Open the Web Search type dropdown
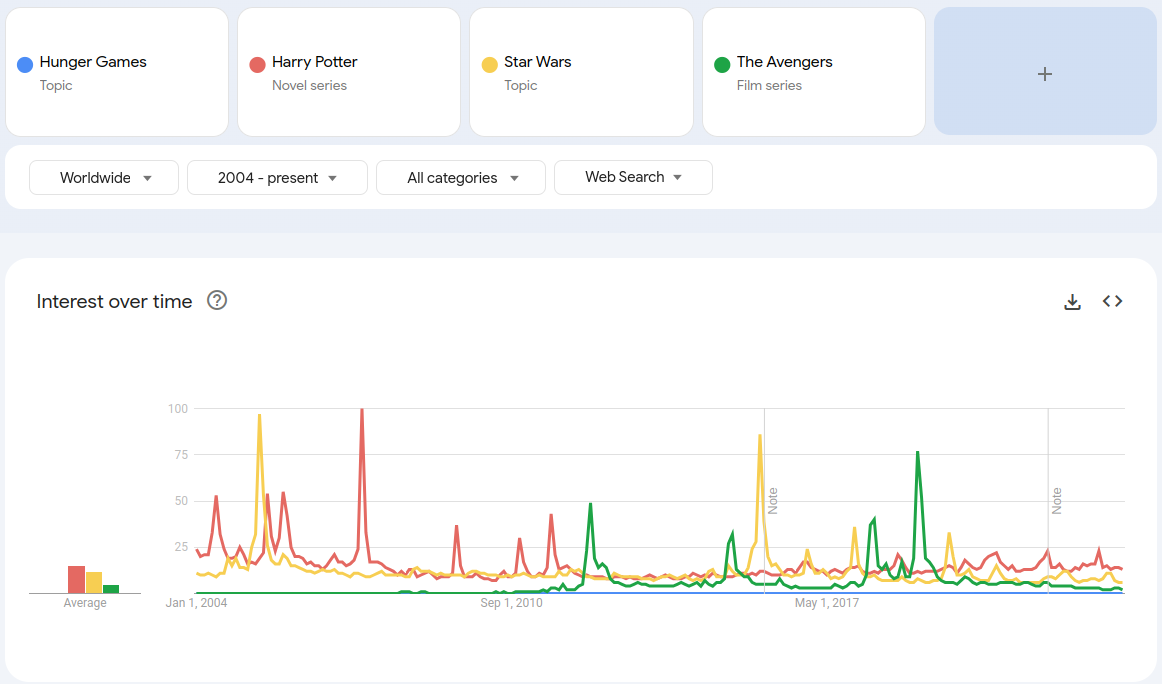The width and height of the screenshot is (1162, 684). [x=634, y=177]
